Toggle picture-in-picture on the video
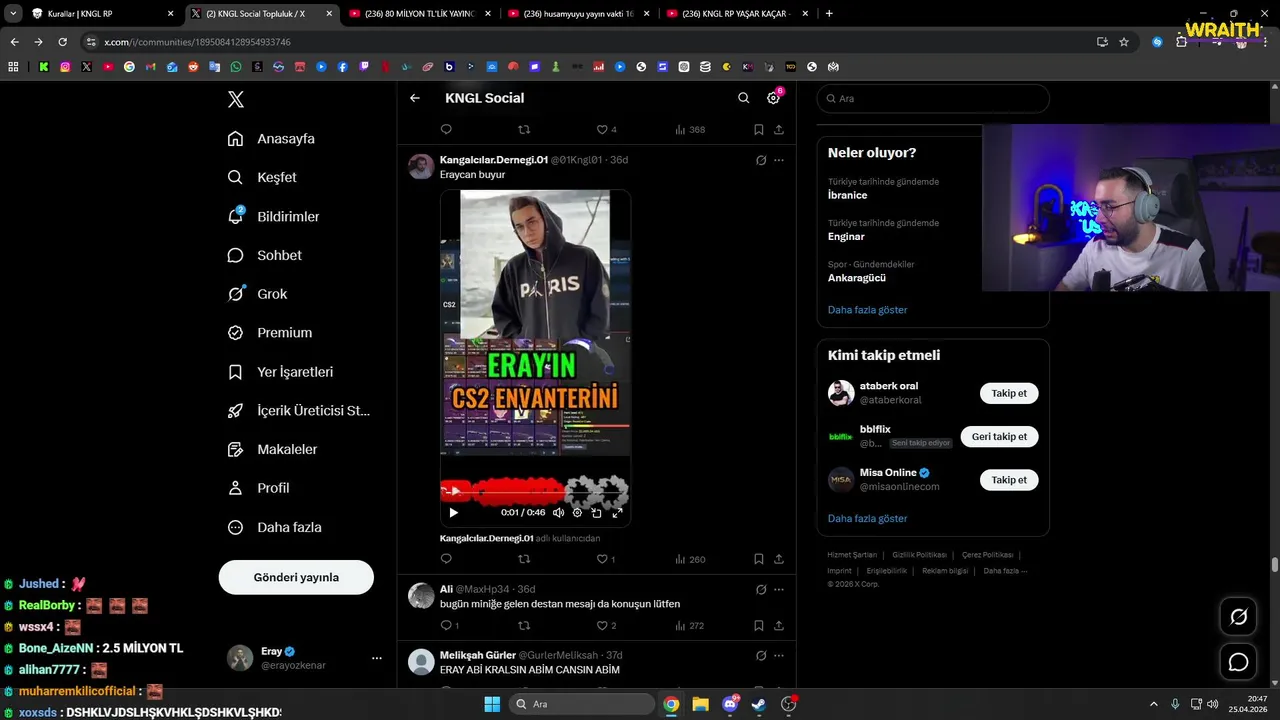The width and height of the screenshot is (1280, 720). (x=597, y=512)
